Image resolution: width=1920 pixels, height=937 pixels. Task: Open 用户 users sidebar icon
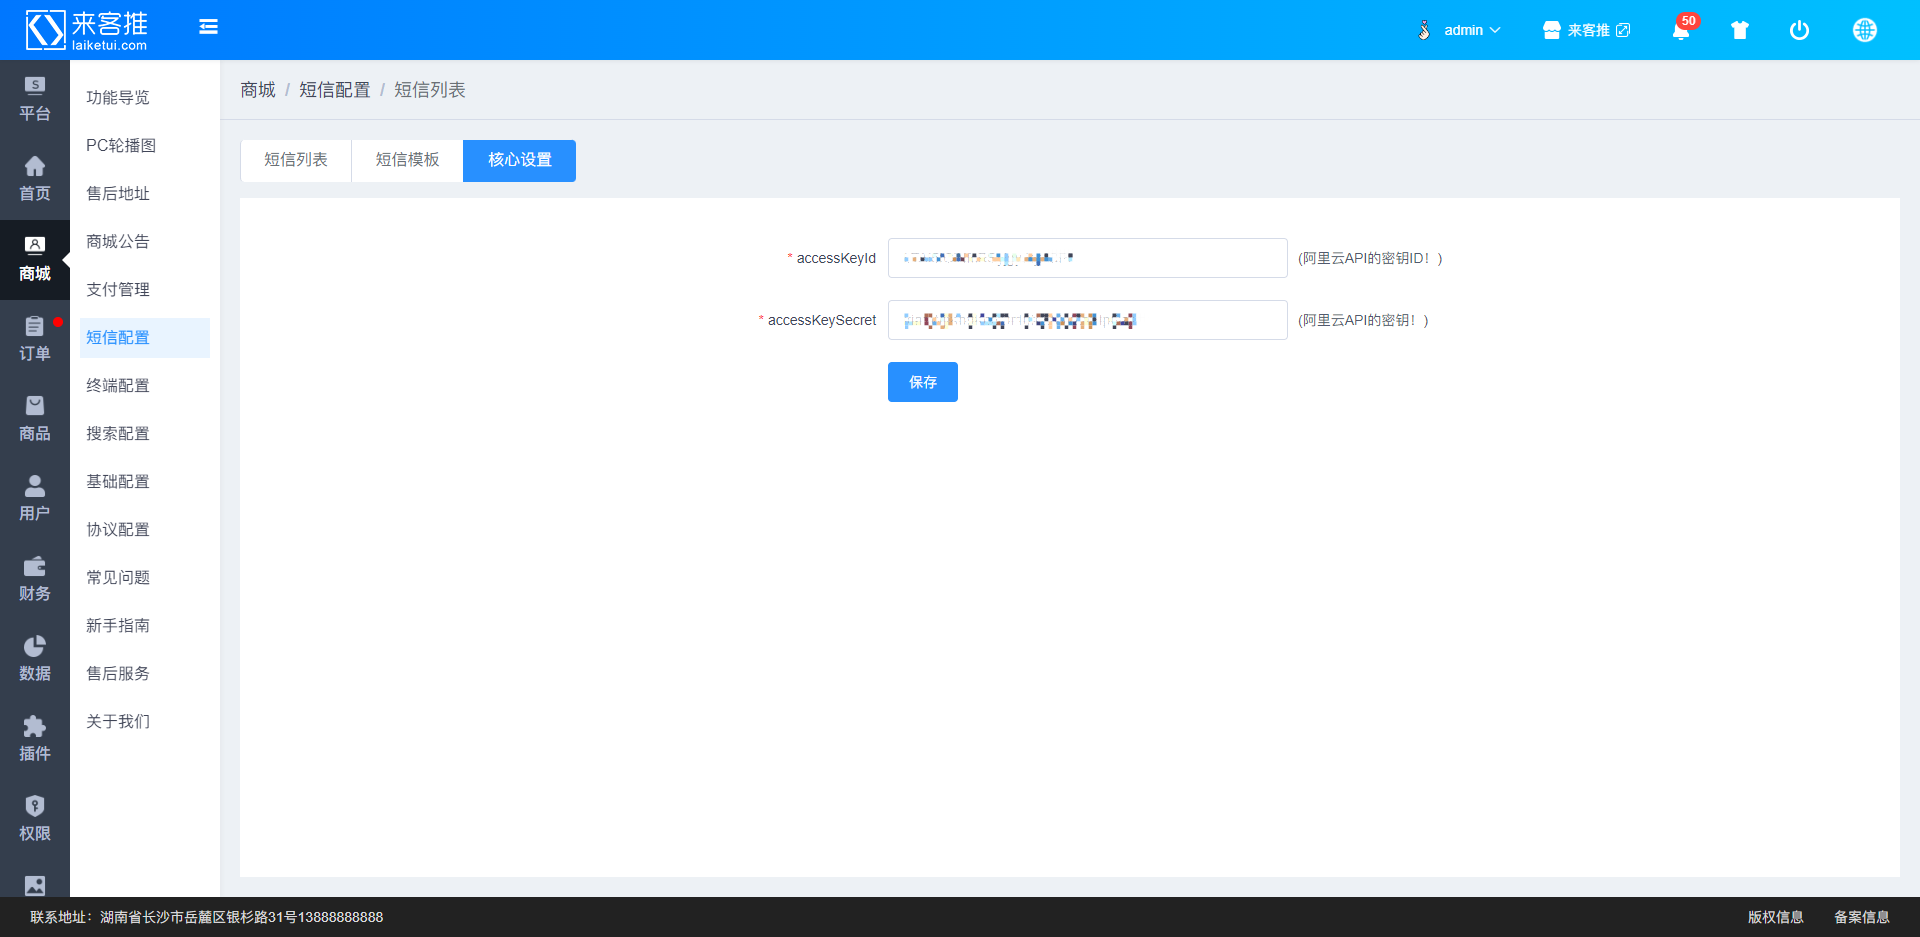(x=35, y=500)
